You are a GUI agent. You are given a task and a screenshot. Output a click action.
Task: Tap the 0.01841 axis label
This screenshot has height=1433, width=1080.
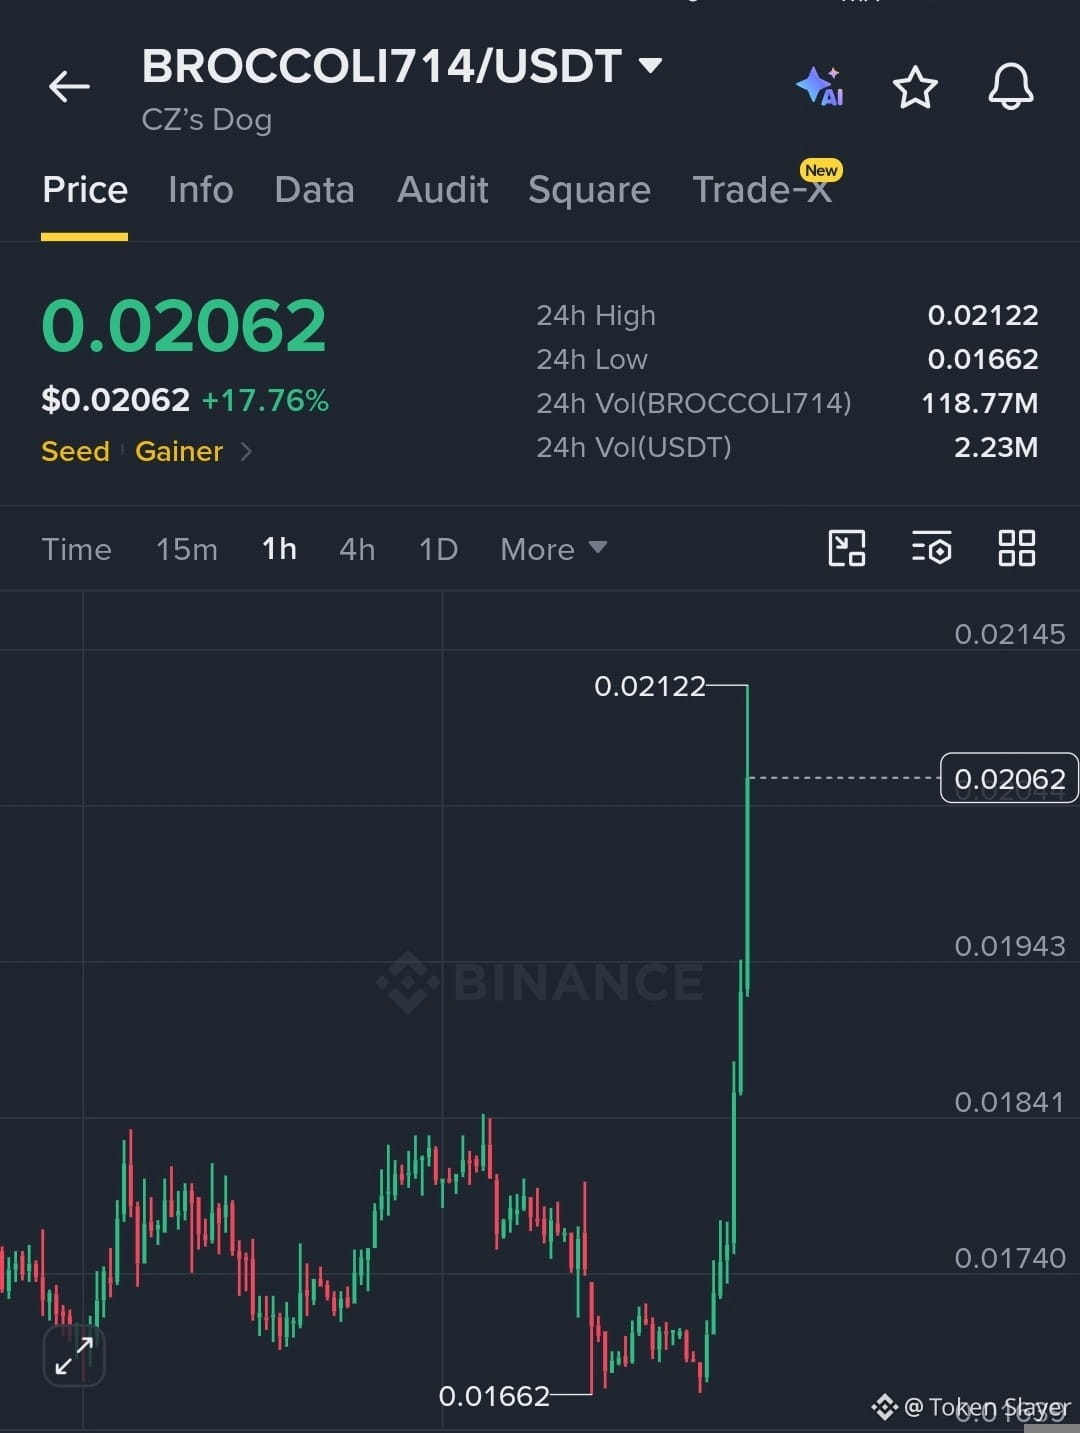tap(1010, 1102)
